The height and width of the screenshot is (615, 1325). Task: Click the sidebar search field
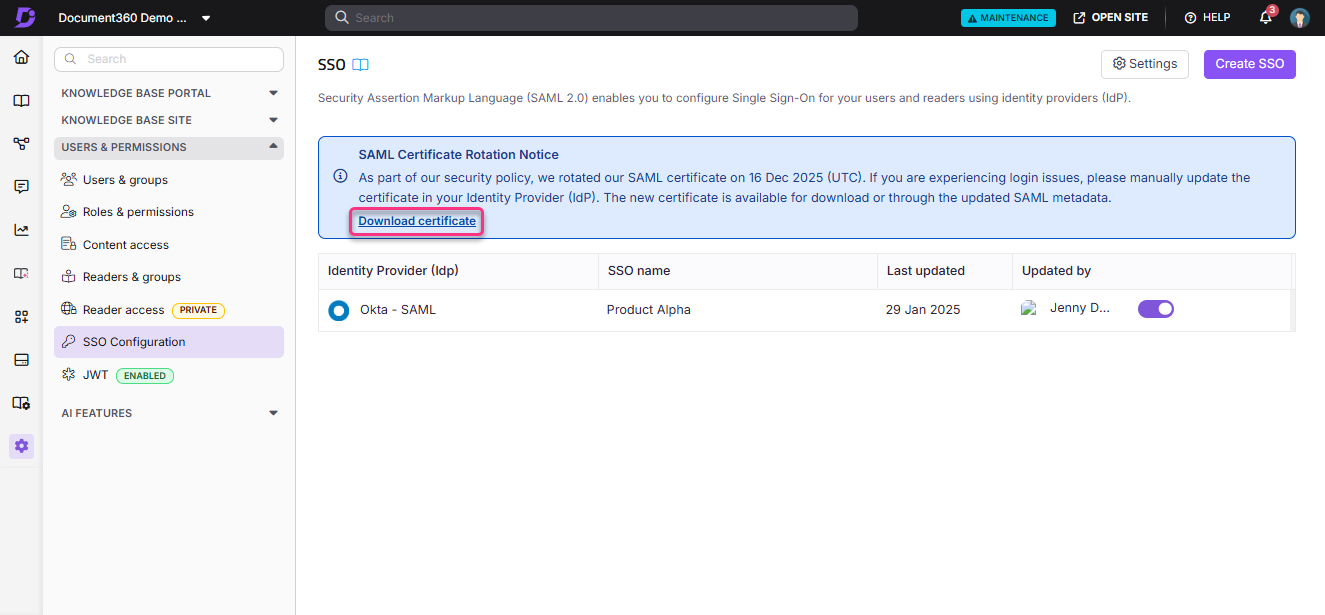point(168,59)
